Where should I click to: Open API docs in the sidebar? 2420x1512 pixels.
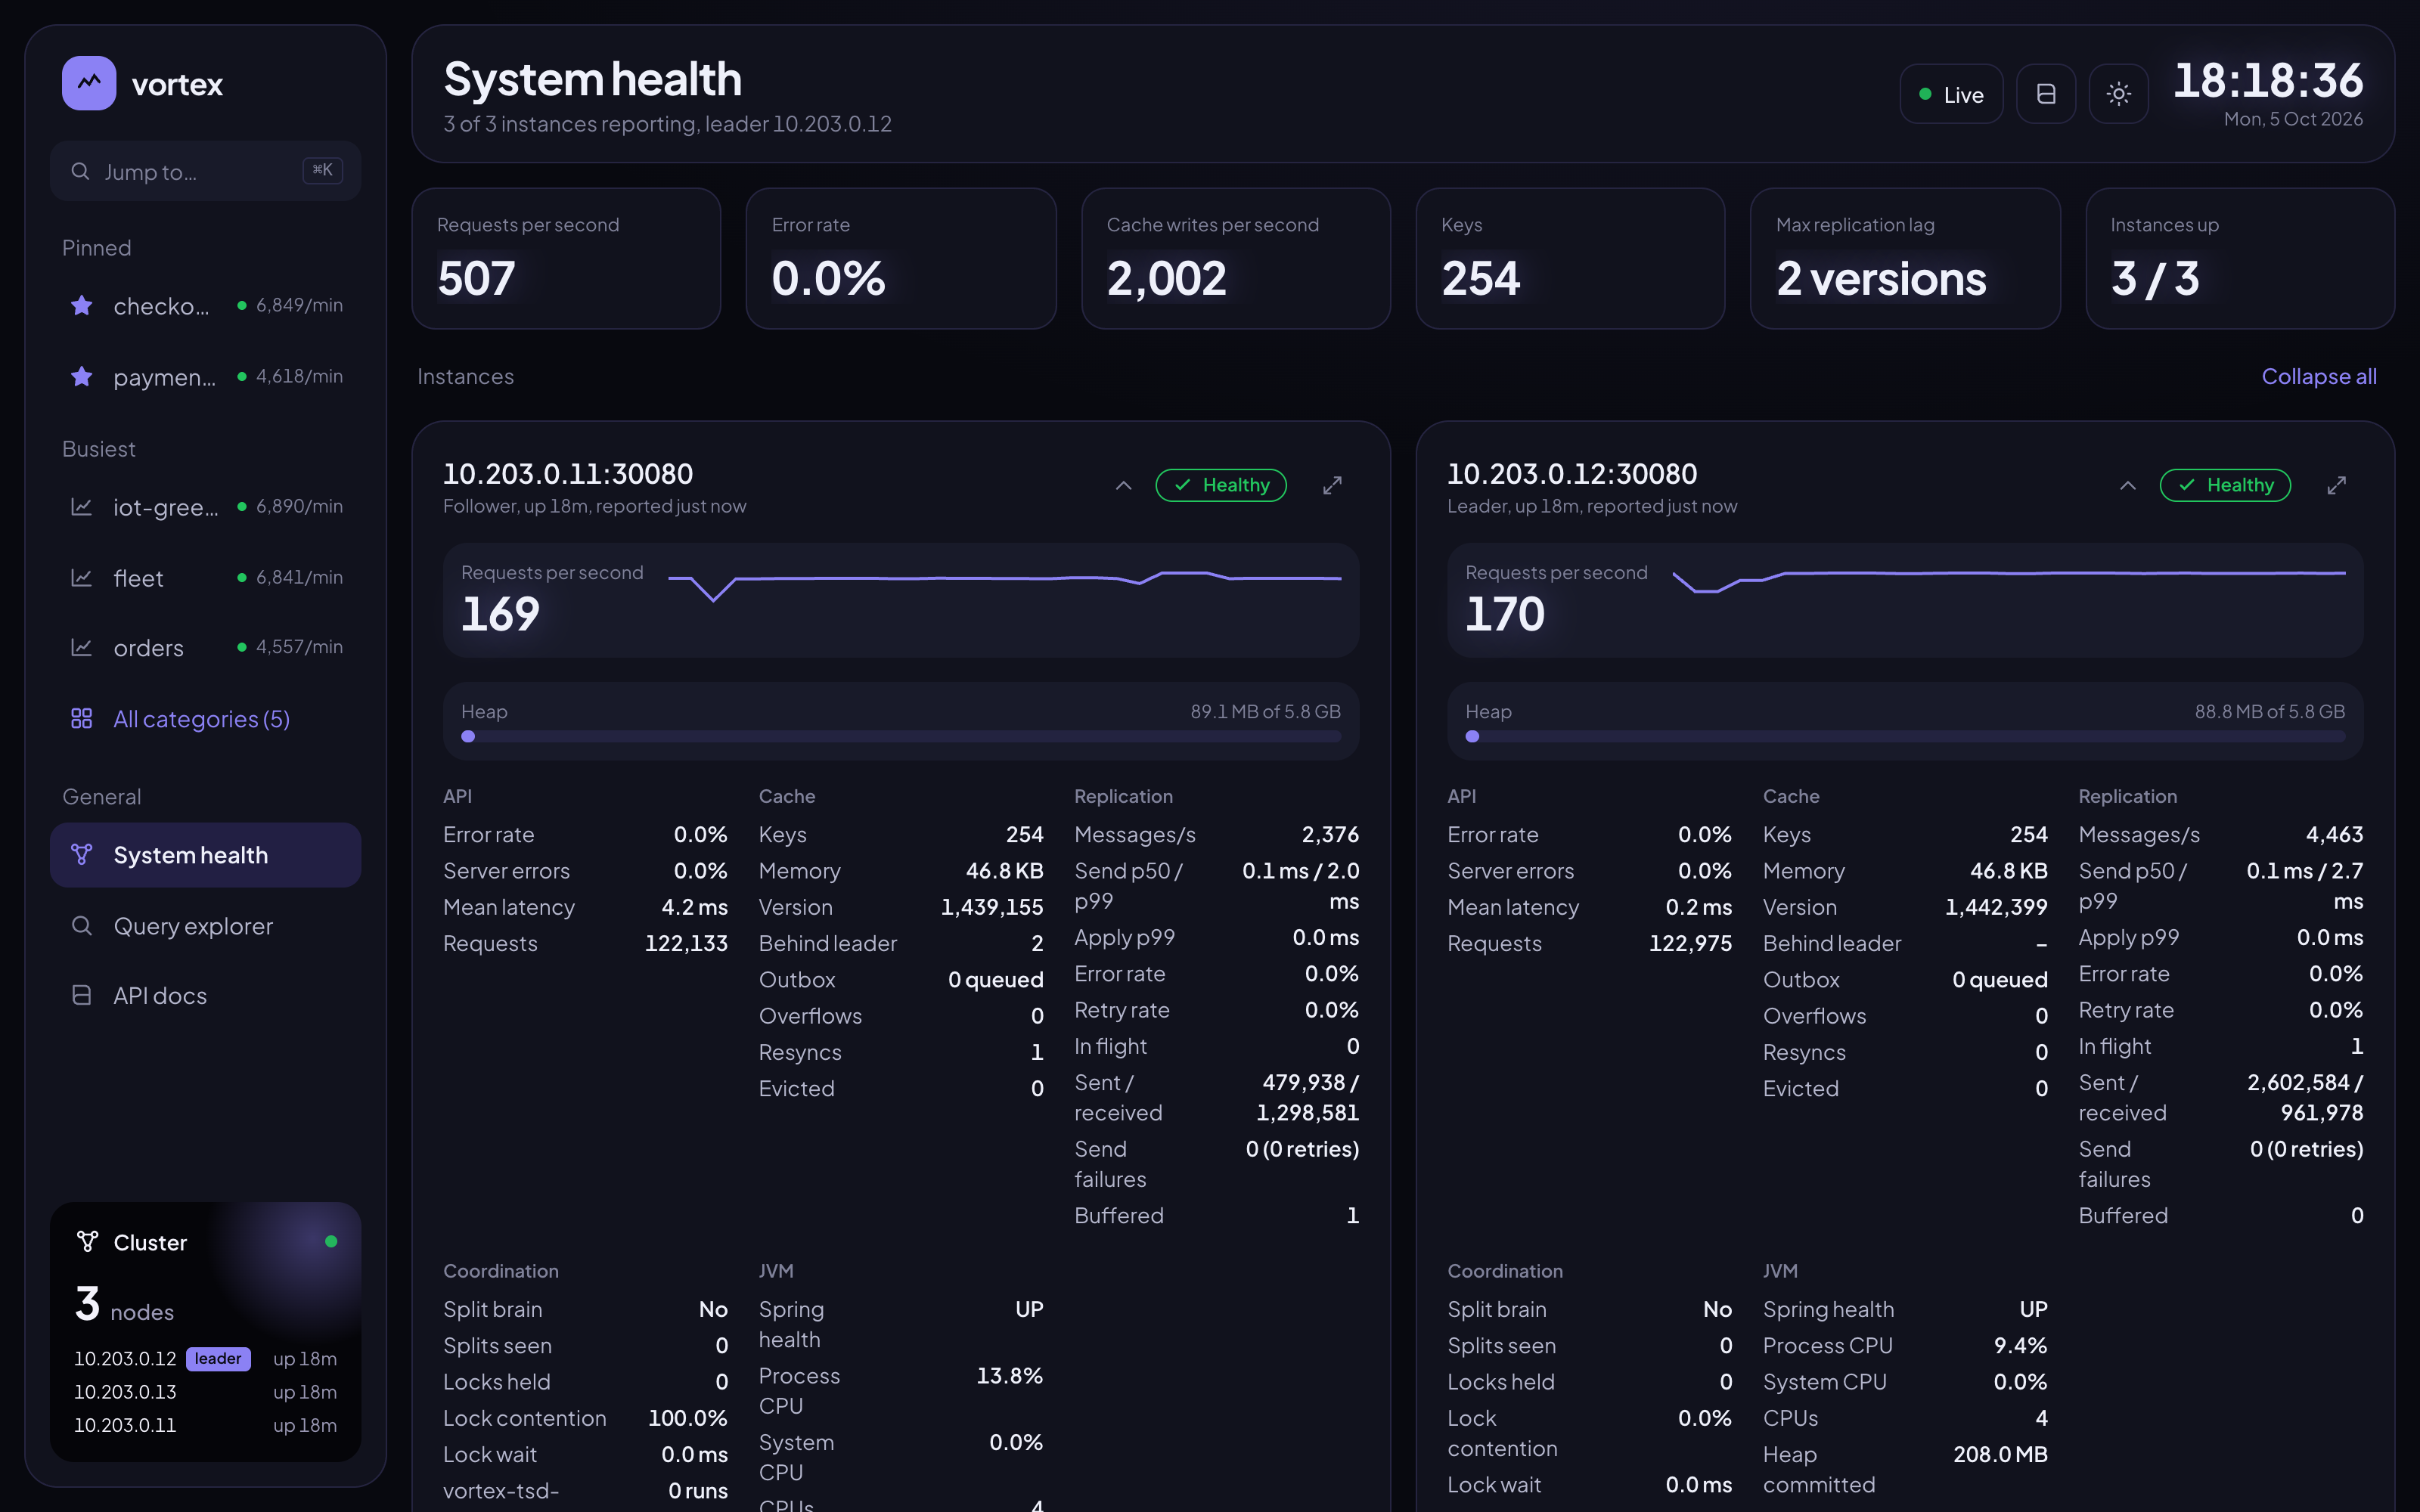point(205,996)
